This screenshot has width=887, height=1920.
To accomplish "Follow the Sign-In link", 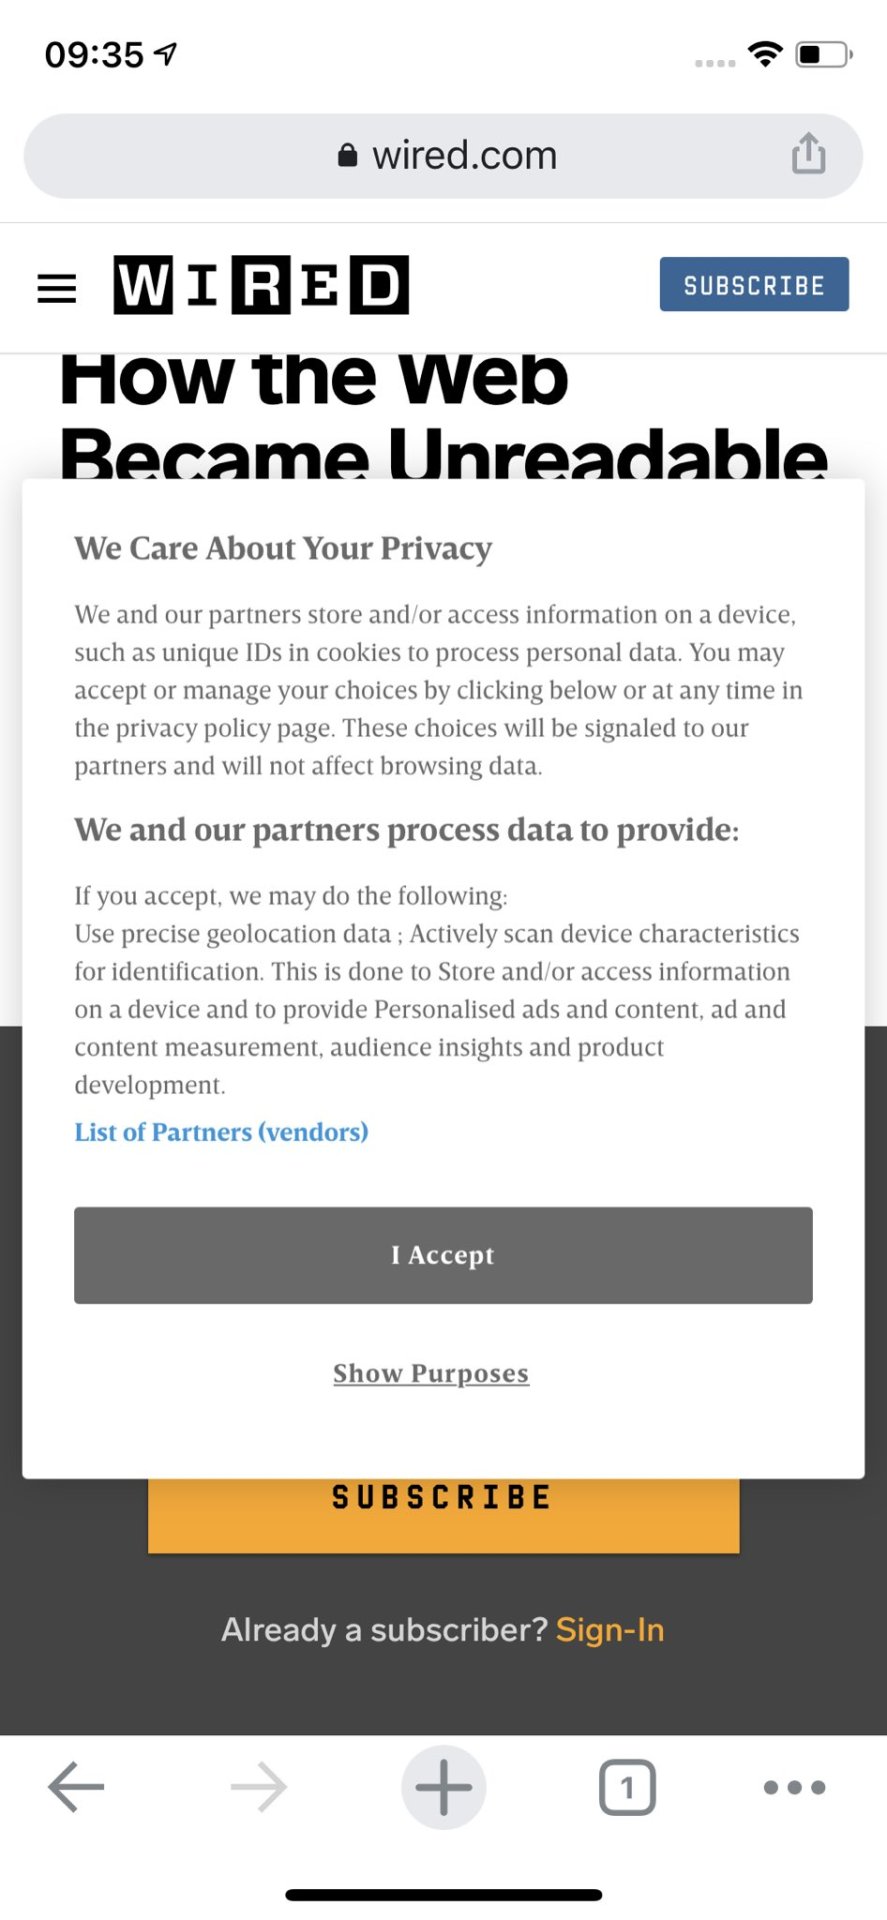I will click(x=610, y=1630).
